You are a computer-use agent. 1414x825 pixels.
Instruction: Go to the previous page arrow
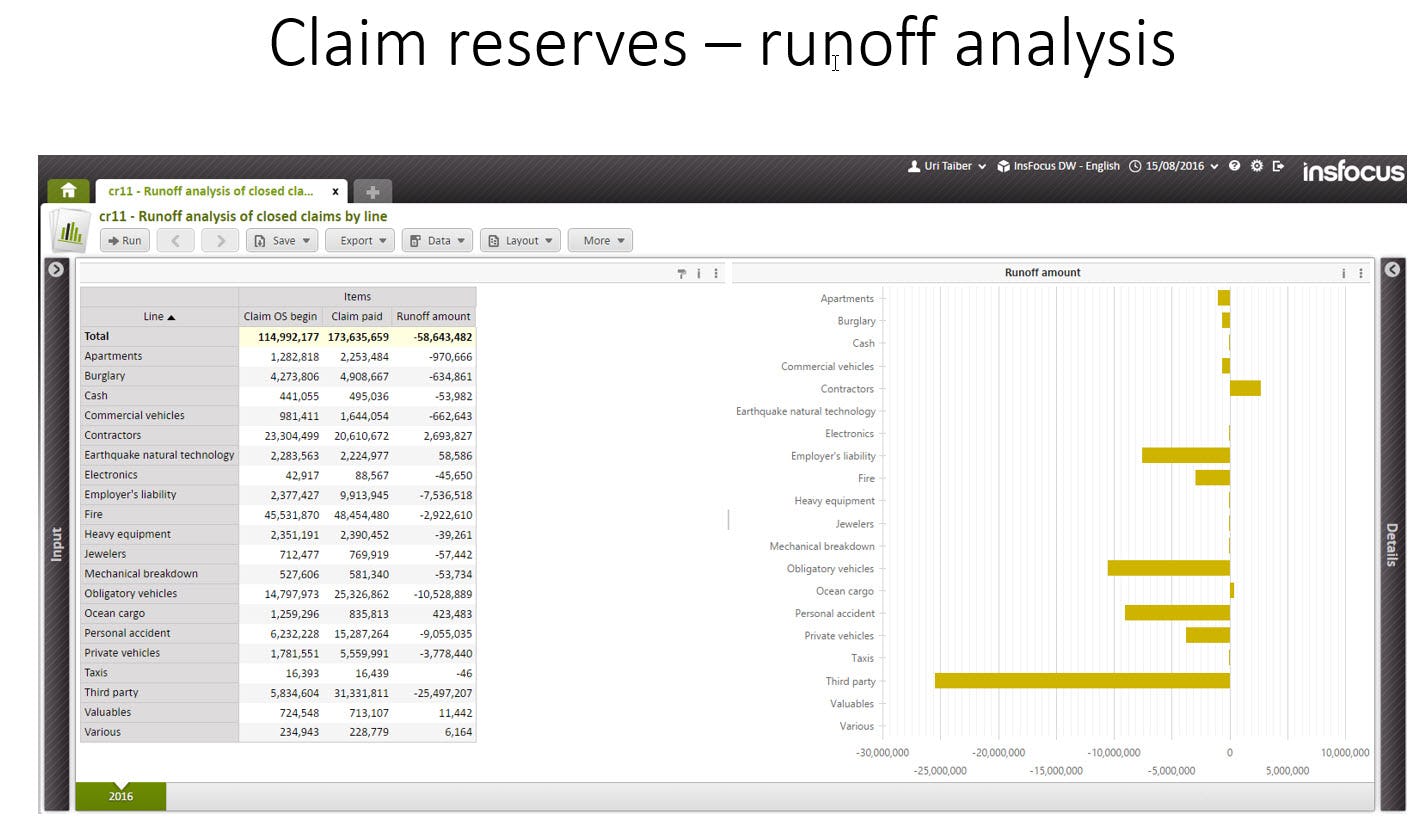[175, 240]
